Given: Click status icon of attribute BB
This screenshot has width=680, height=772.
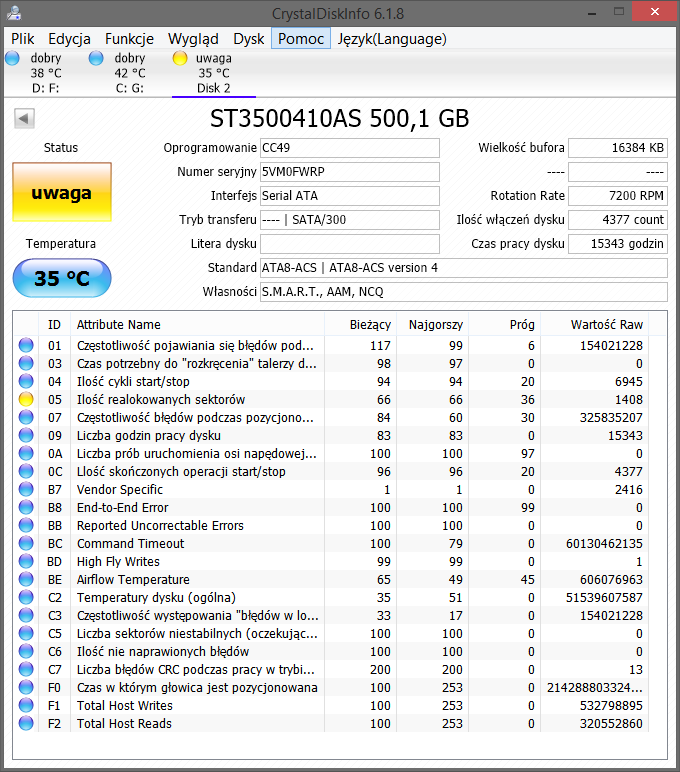Looking at the screenshot, I should point(26,525).
